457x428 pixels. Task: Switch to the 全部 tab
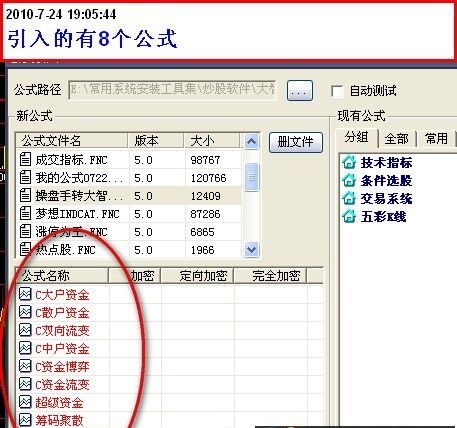pos(397,138)
